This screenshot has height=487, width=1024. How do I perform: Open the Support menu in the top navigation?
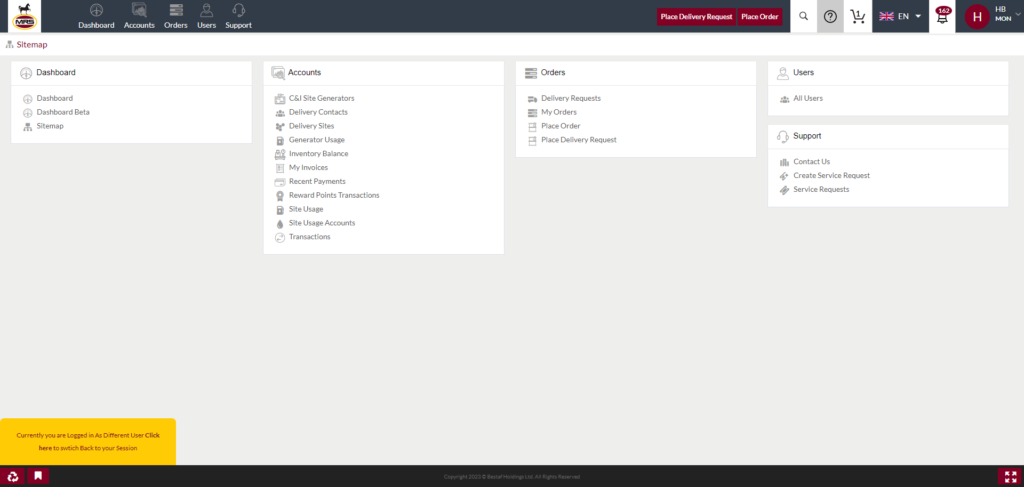[x=238, y=16]
